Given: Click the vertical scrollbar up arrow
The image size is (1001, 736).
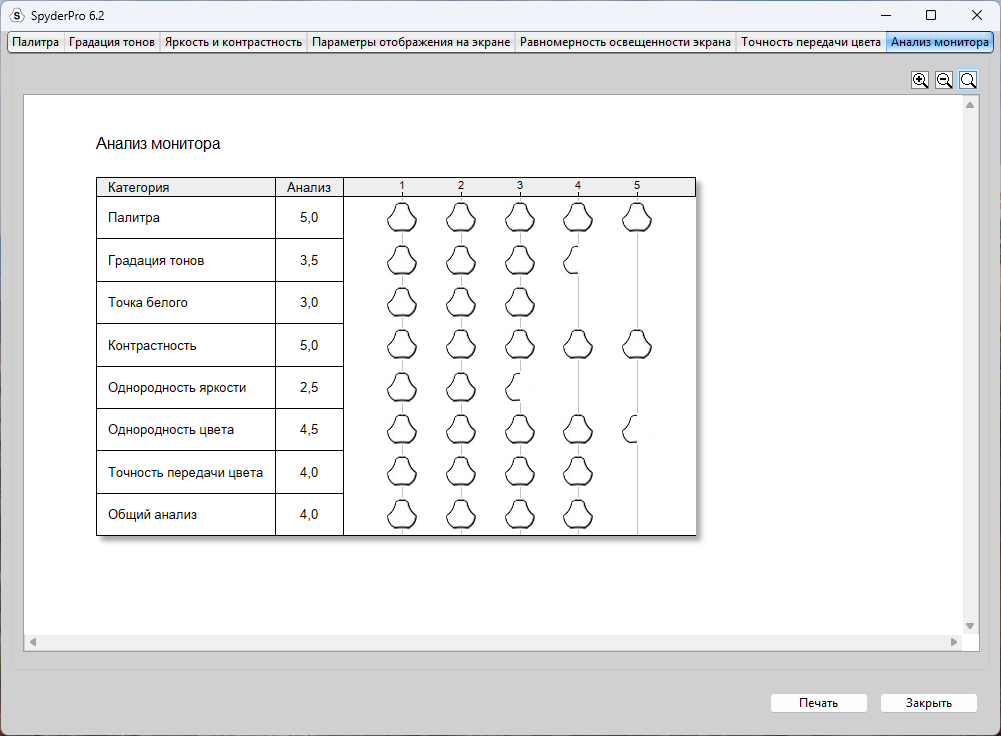Looking at the screenshot, I should click(970, 105).
